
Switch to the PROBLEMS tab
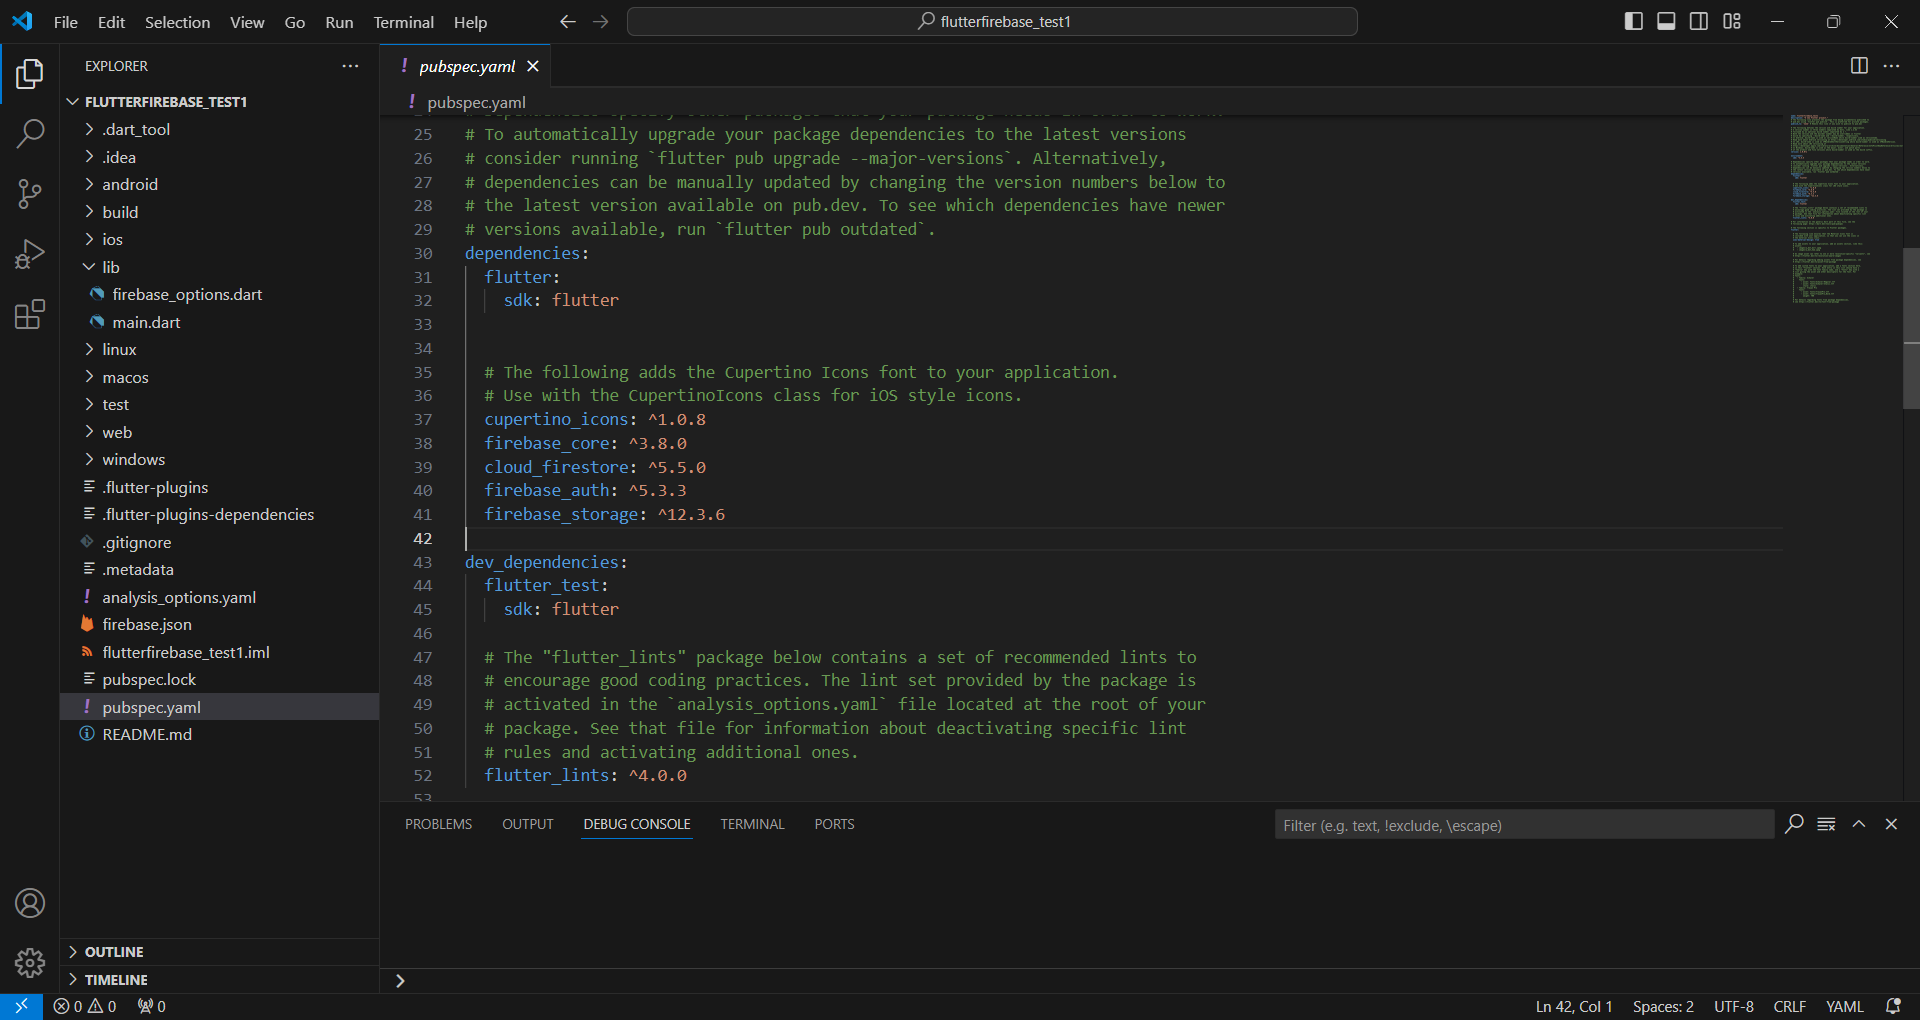(438, 824)
